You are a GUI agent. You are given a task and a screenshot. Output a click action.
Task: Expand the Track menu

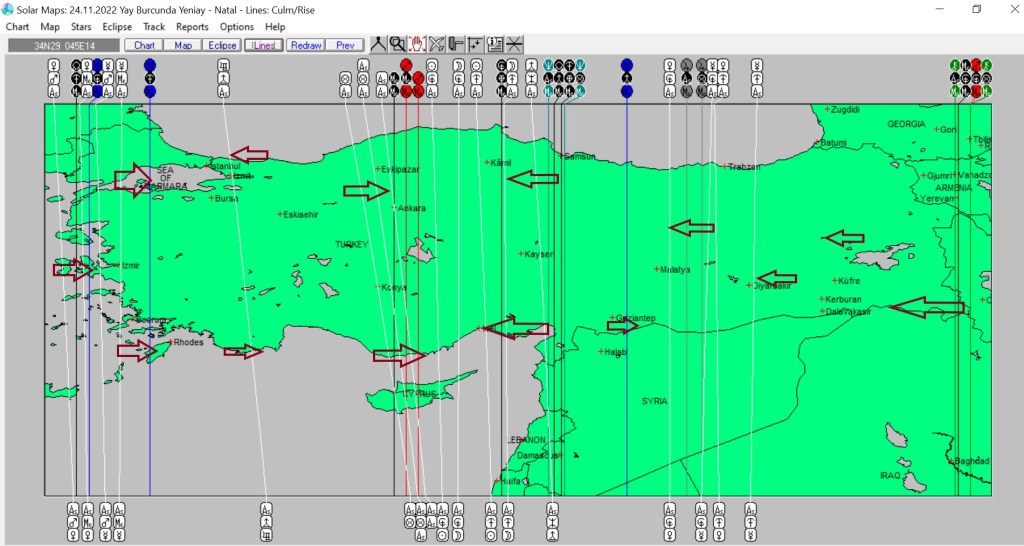pos(154,27)
